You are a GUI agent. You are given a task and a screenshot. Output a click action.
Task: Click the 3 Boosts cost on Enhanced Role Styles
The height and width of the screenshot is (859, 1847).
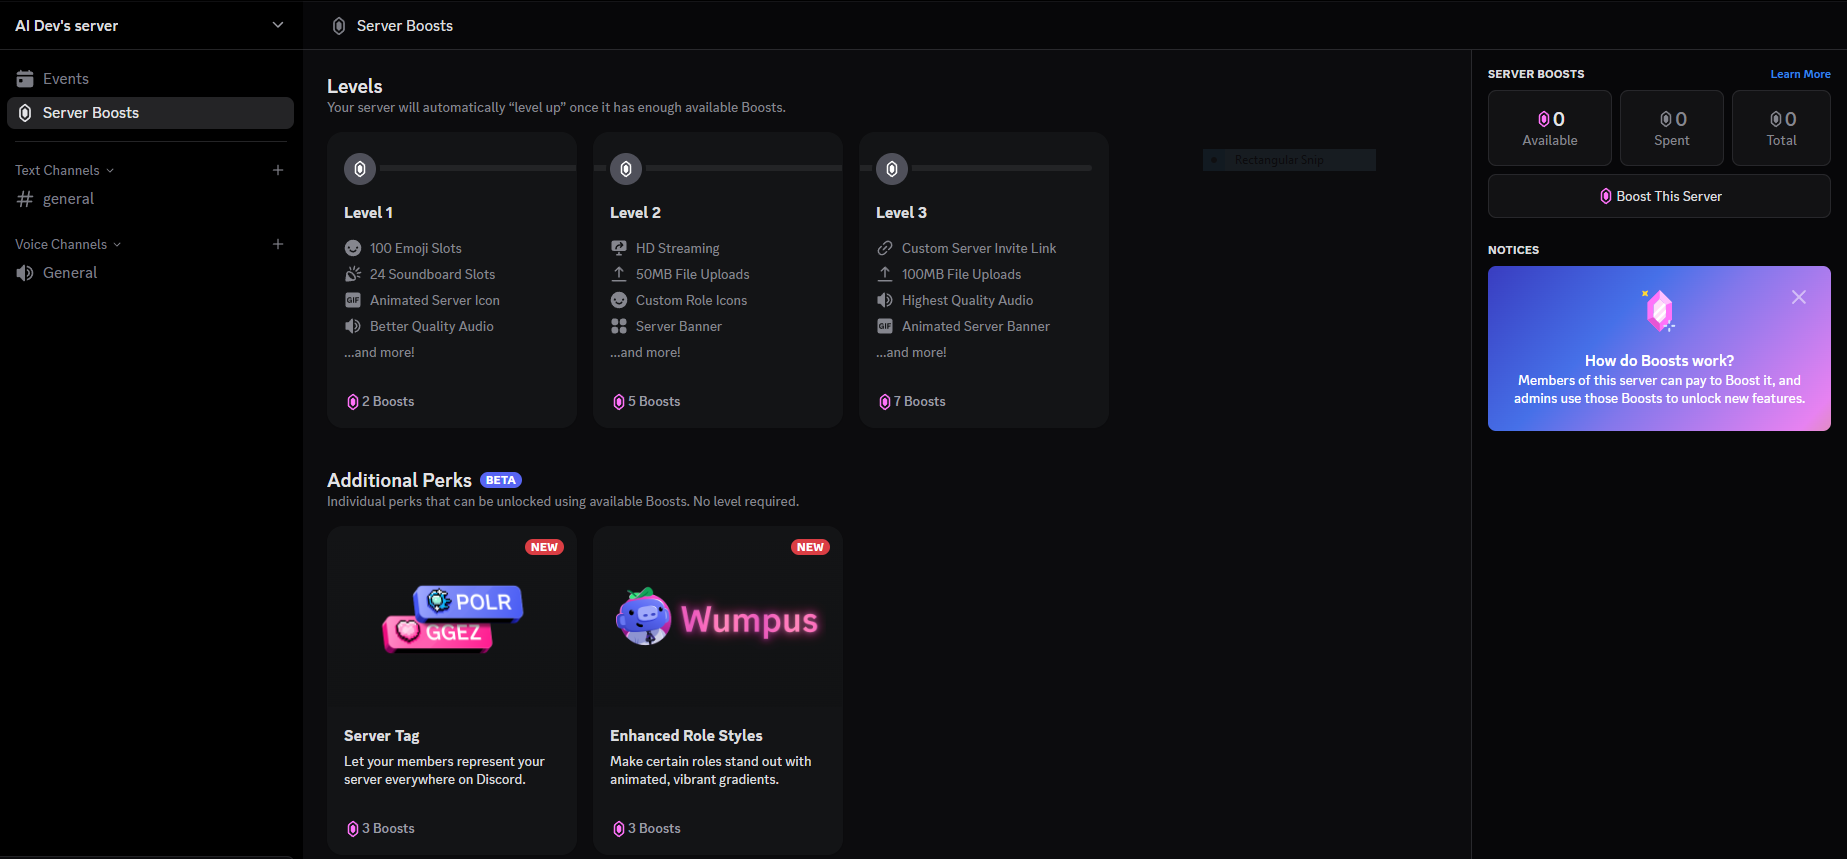(x=646, y=829)
